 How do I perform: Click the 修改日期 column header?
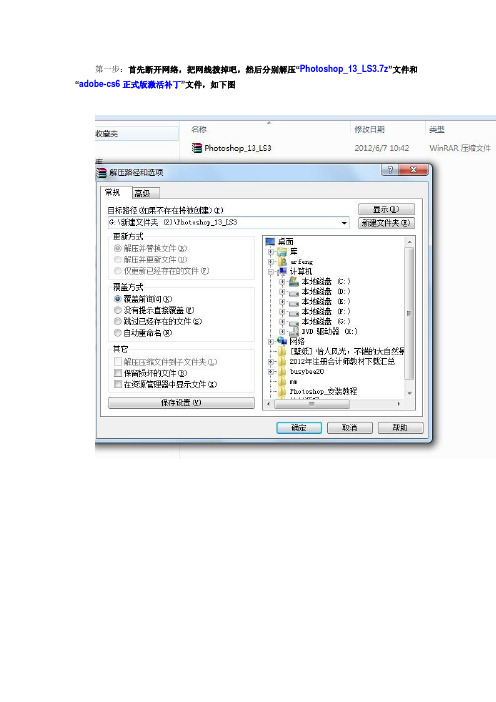369,129
